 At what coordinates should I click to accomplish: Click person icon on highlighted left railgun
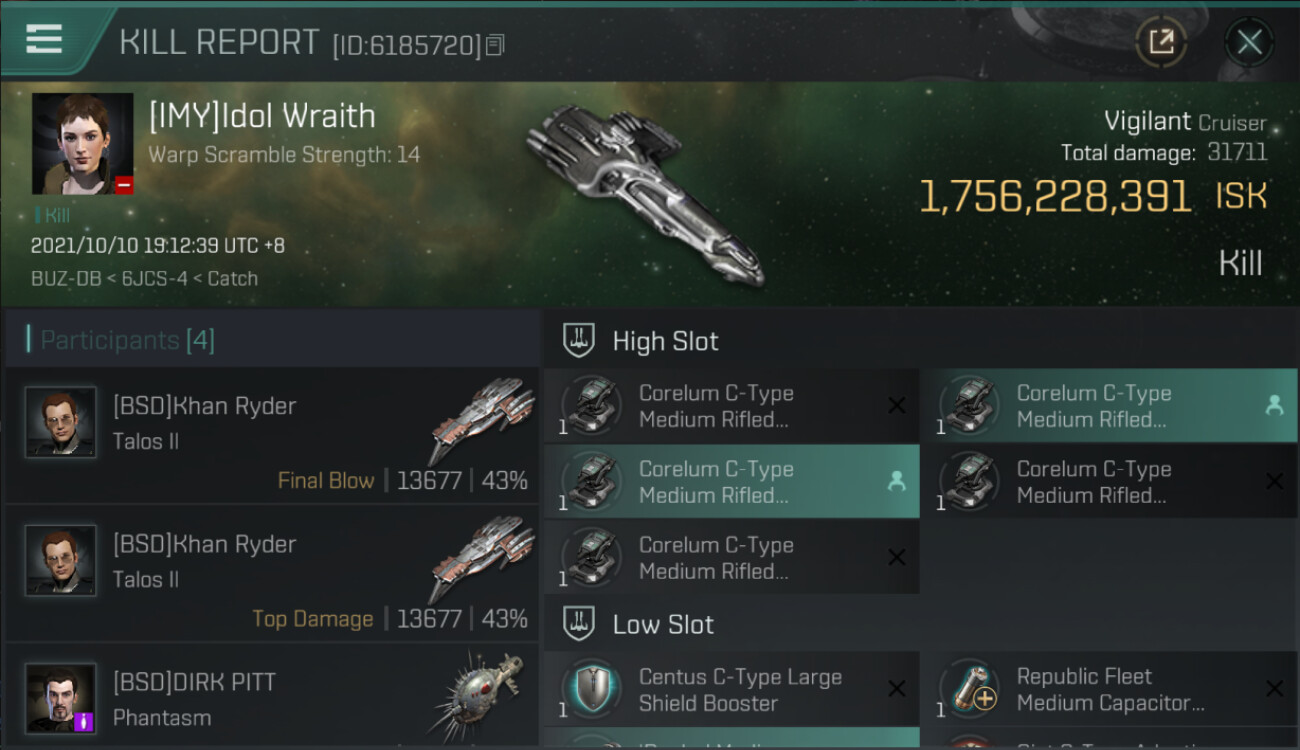coord(896,481)
